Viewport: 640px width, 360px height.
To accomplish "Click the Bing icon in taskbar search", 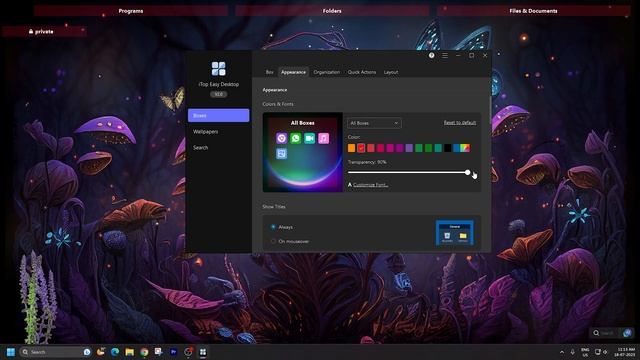I will point(87,352).
